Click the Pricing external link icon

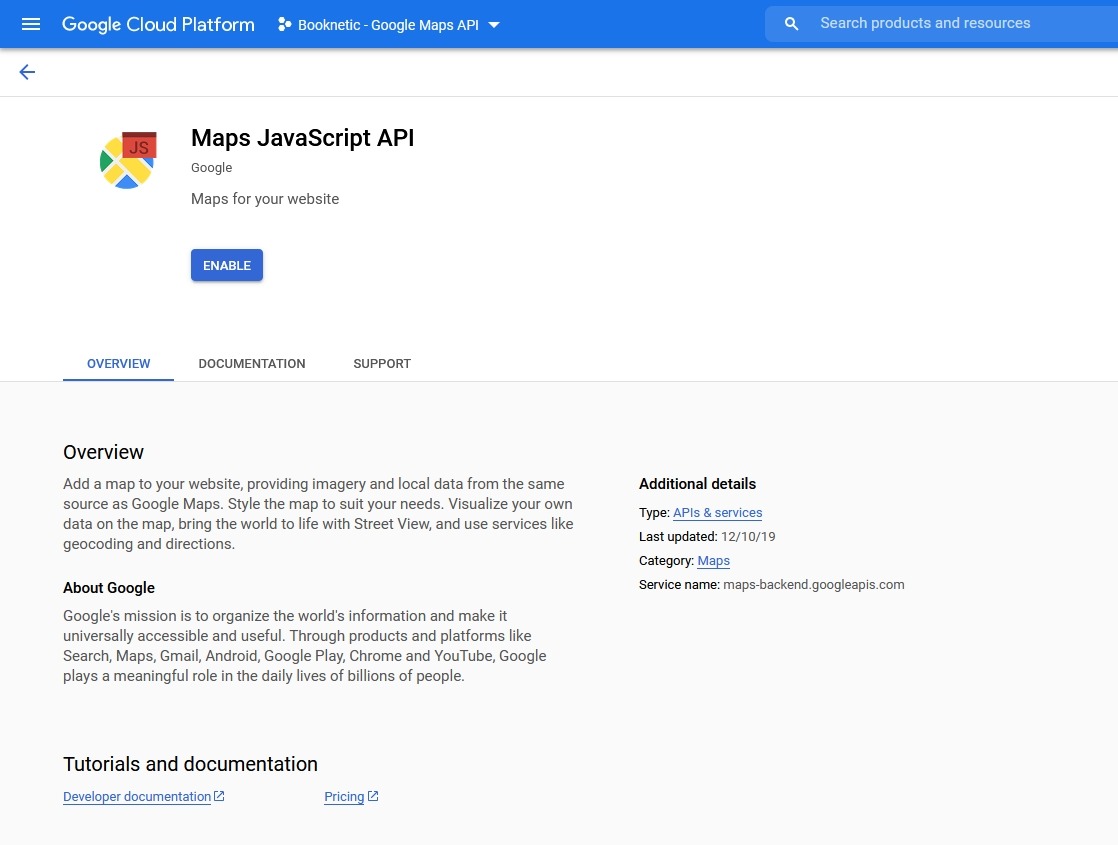[x=373, y=796]
